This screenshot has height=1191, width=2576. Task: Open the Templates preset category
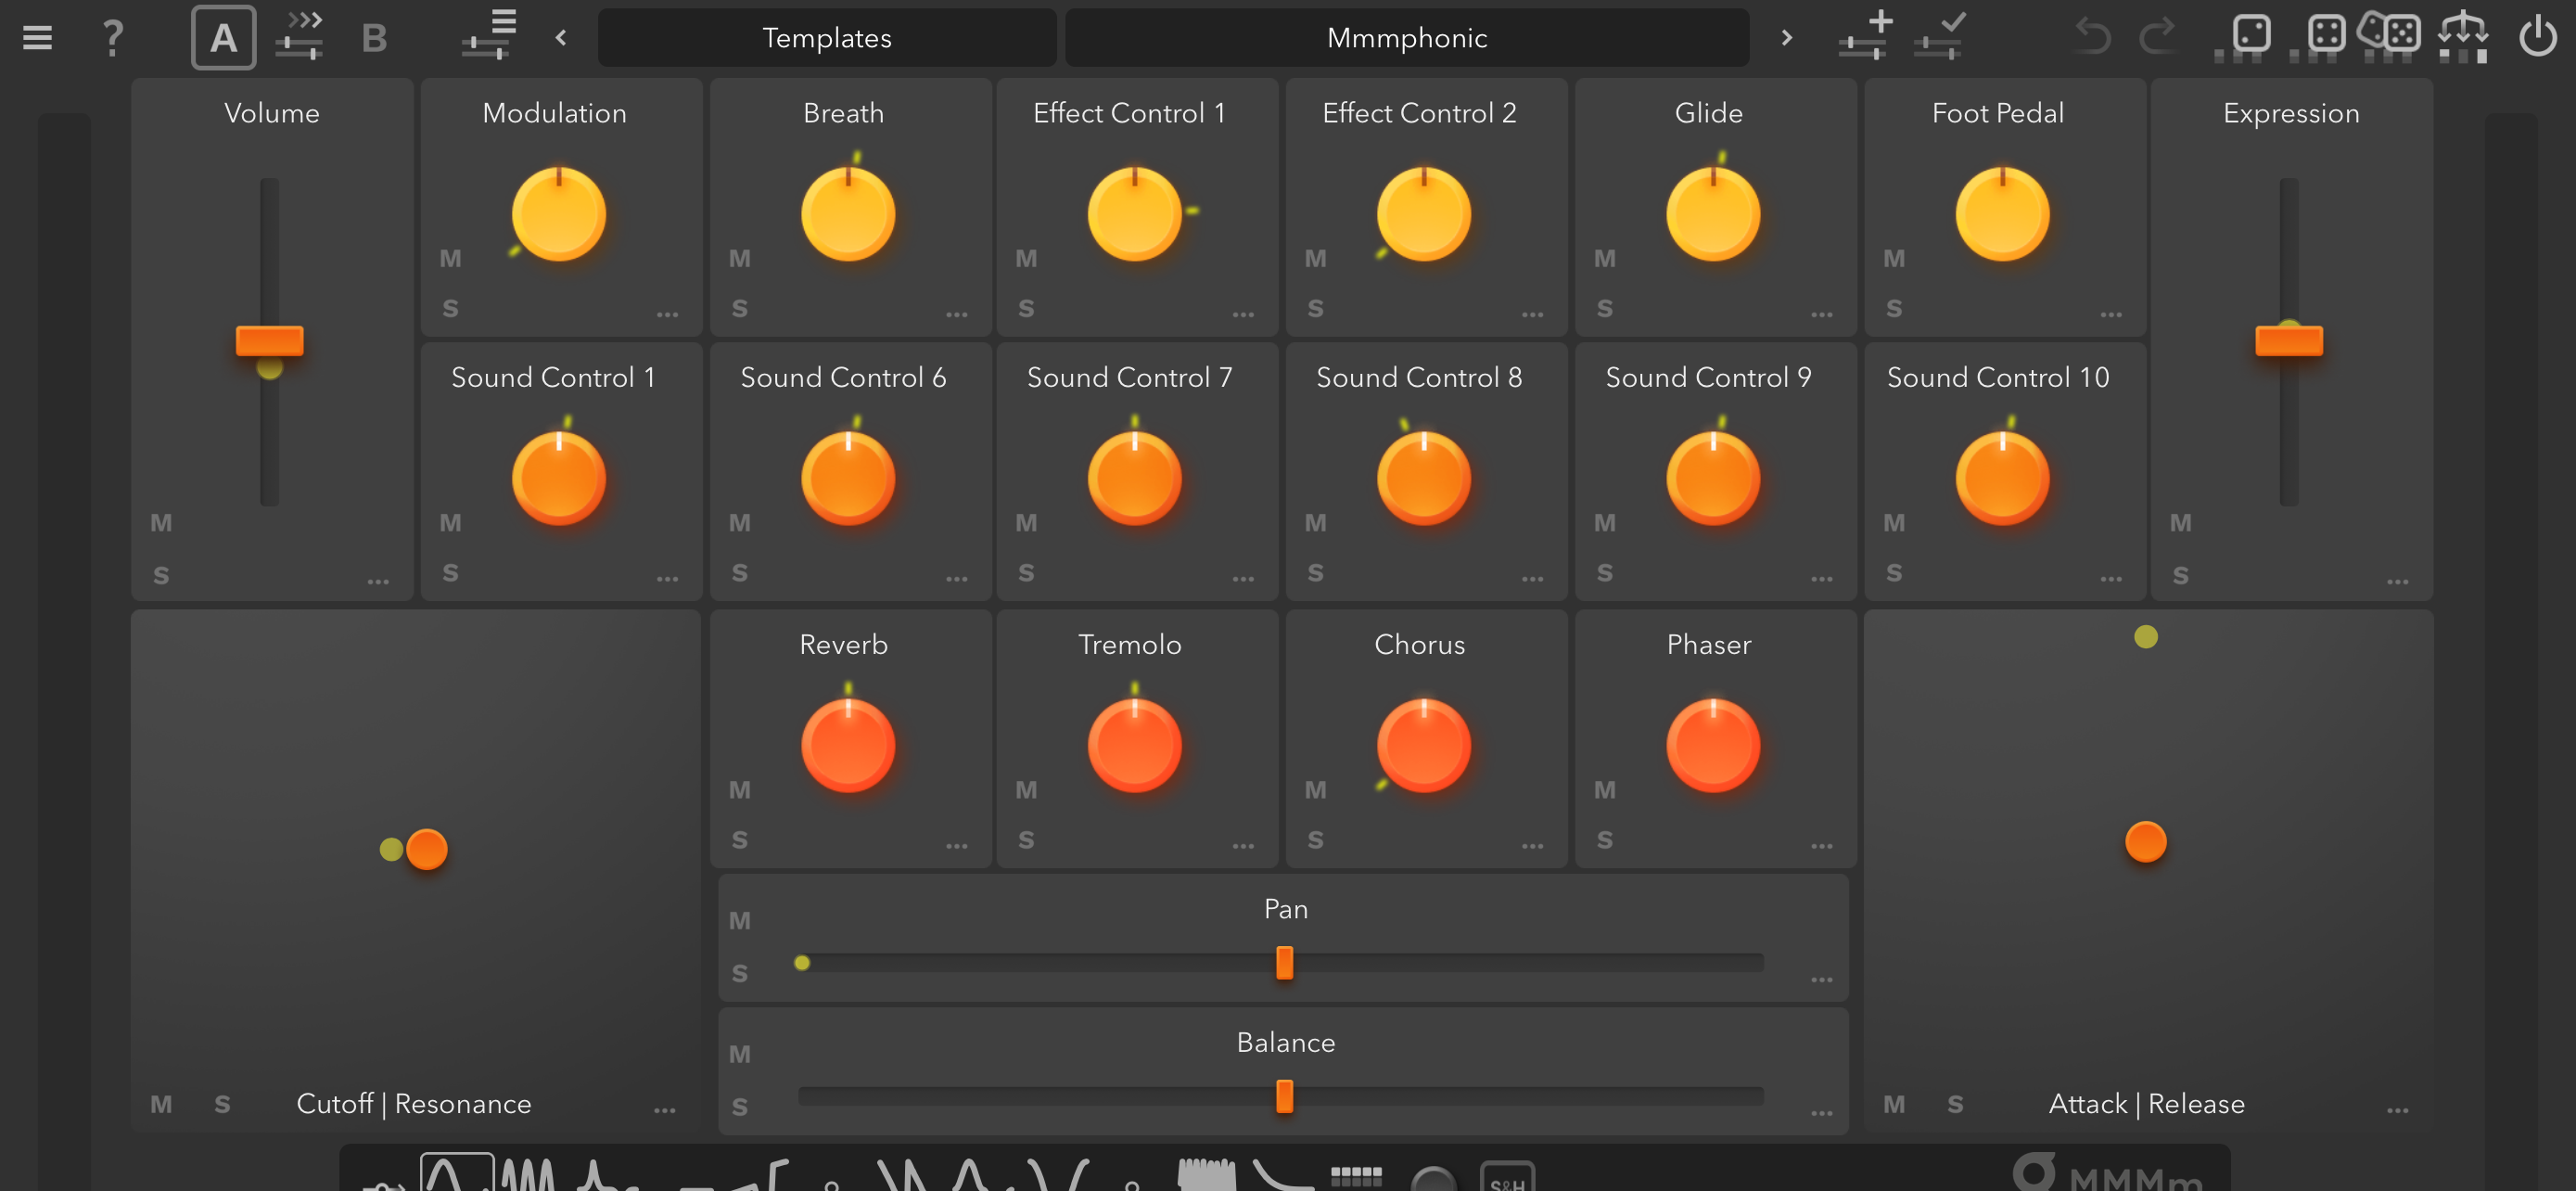[827, 38]
